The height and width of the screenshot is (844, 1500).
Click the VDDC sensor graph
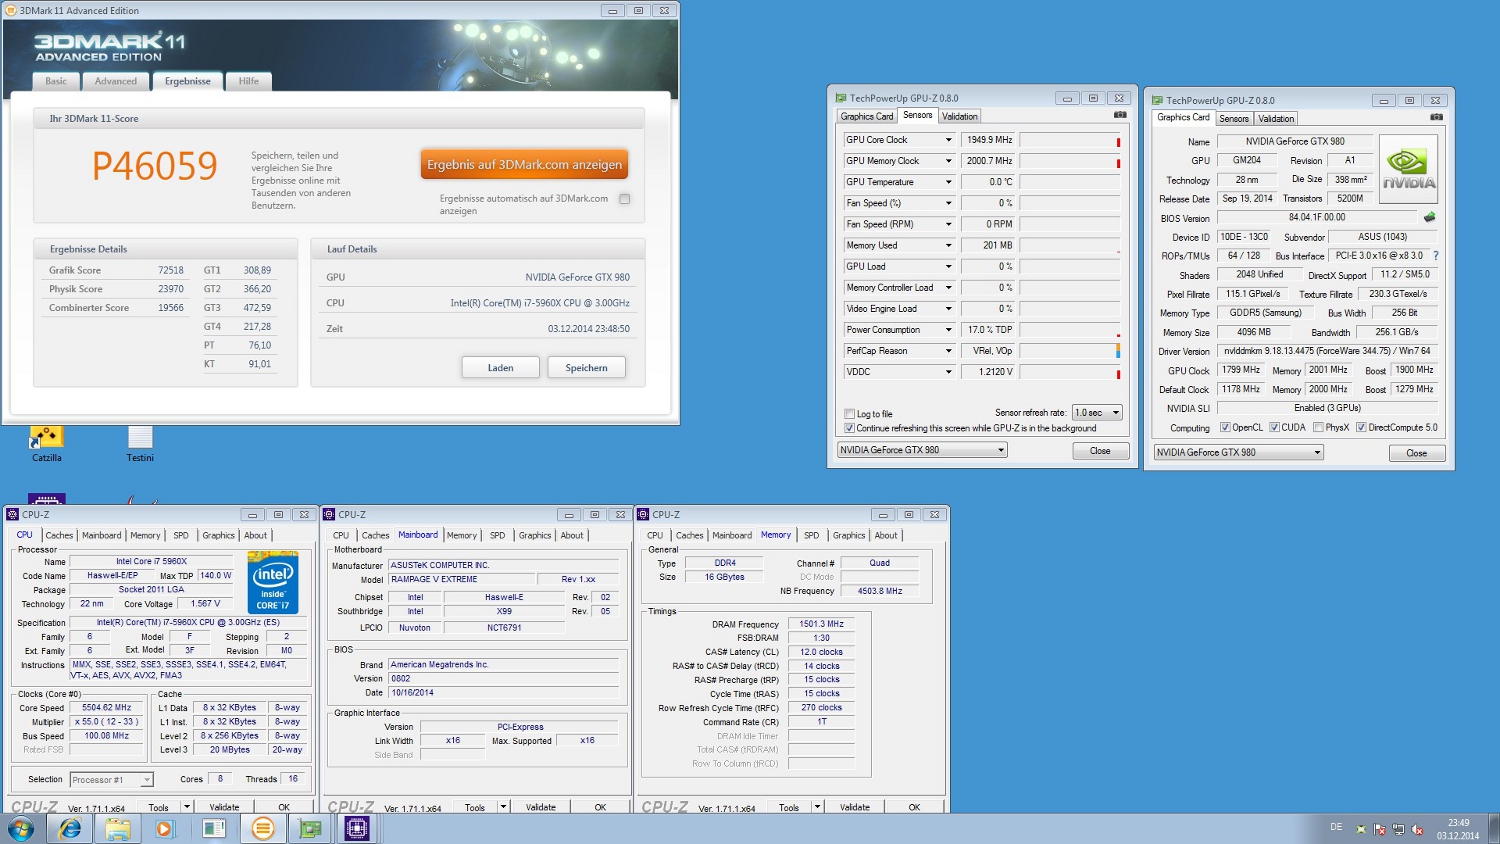coord(1070,372)
